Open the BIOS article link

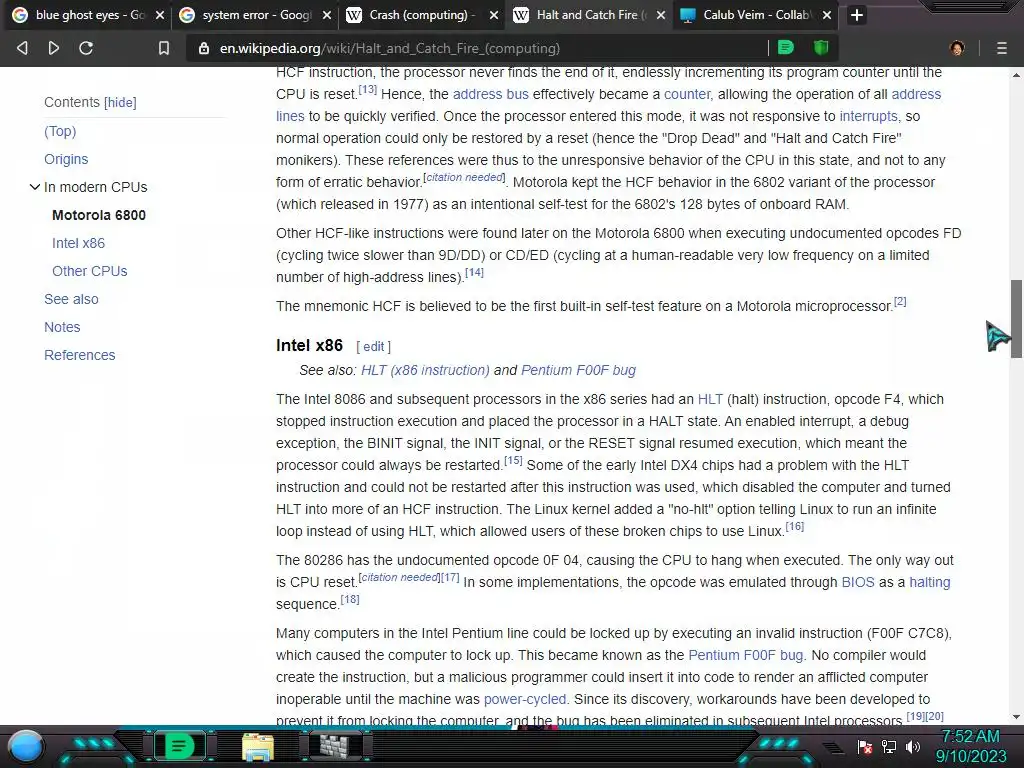(x=857, y=582)
